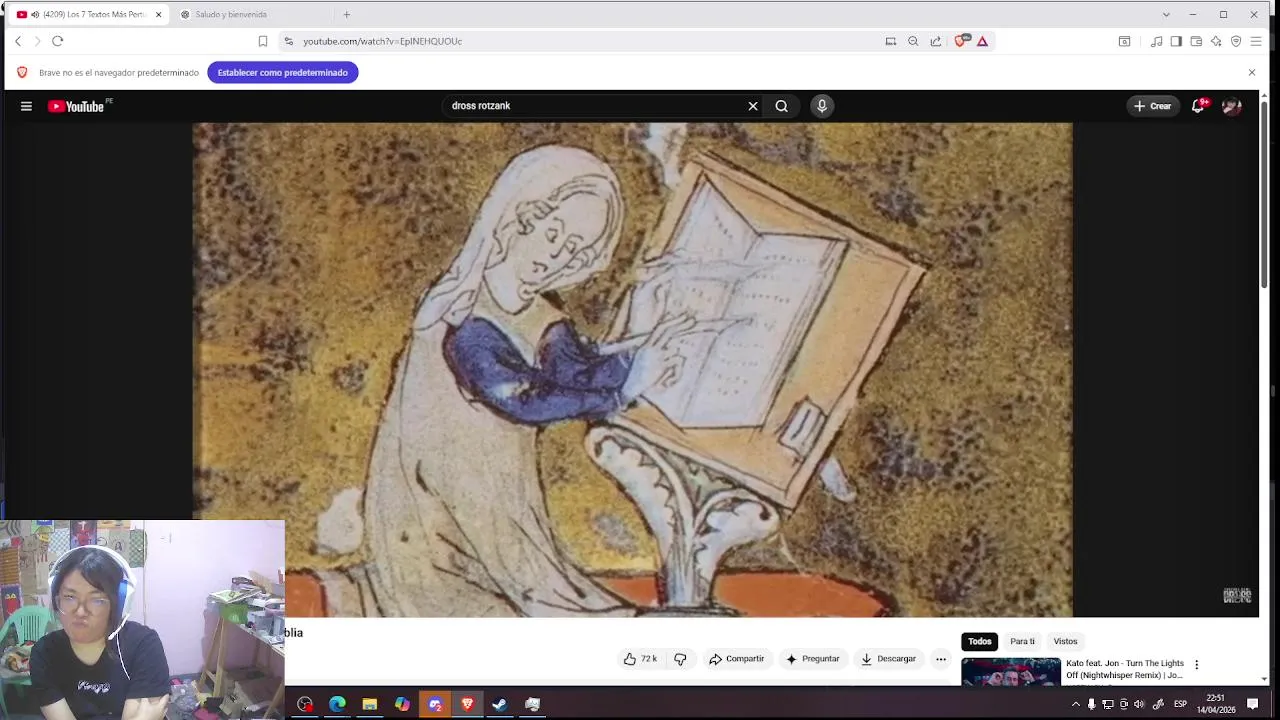Open the YouTube account avatar menu
The image size is (1280, 720).
(x=1232, y=106)
